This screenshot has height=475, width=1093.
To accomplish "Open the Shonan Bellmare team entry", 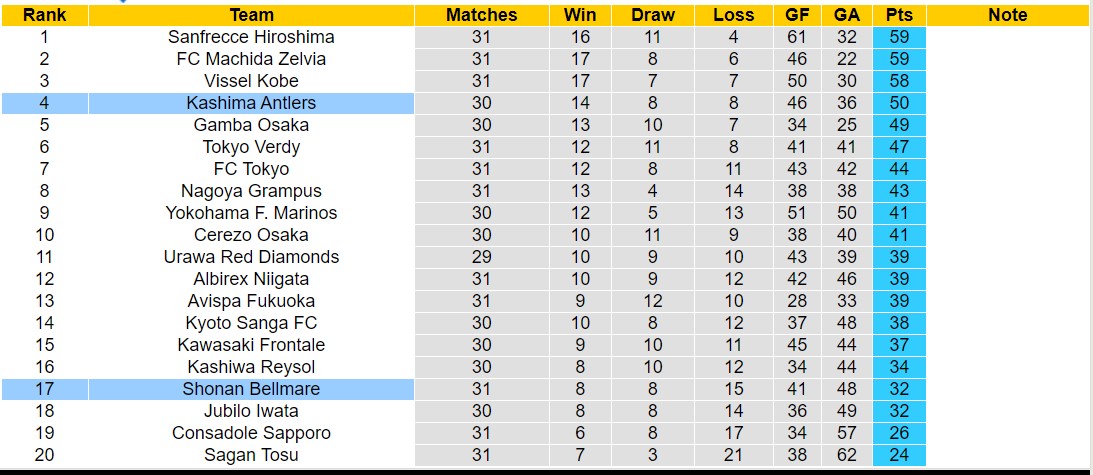I will click(251, 389).
